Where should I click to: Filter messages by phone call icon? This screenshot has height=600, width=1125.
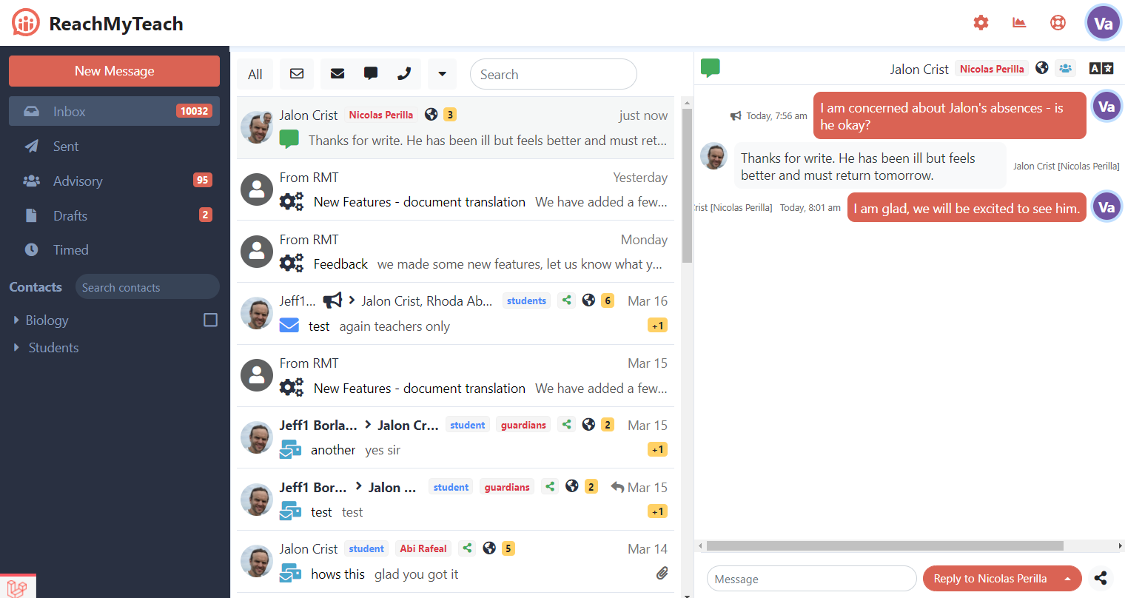point(404,74)
